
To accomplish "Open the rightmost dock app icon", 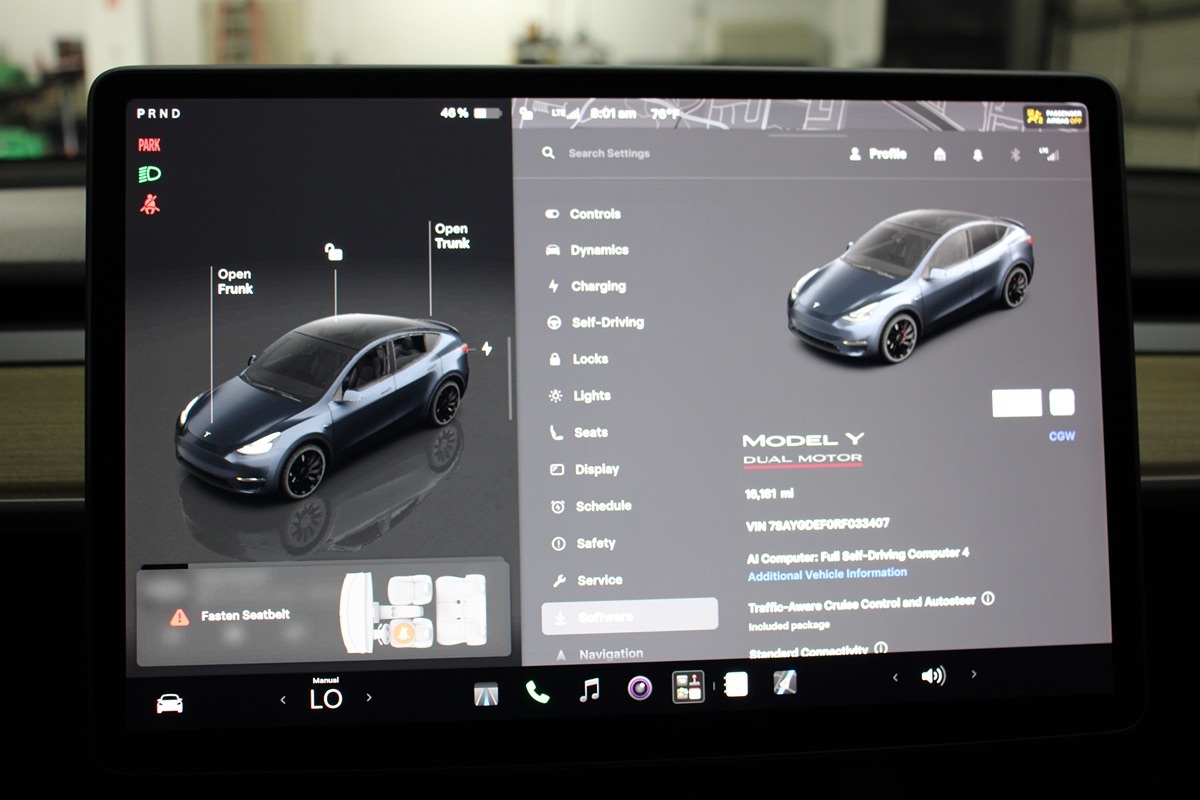I will click(x=785, y=682).
